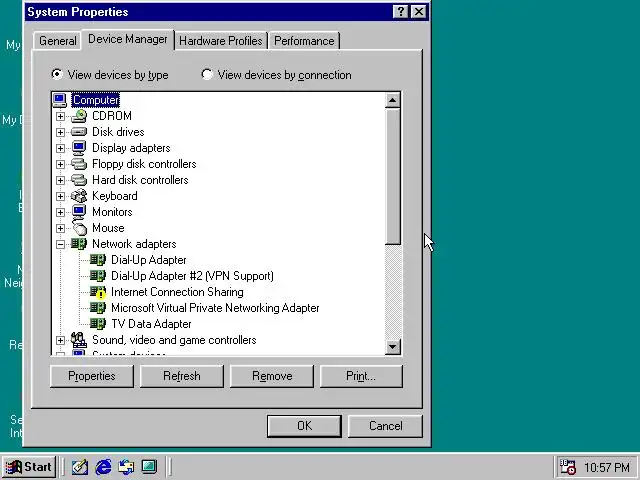Open the Start menu

tap(29, 467)
